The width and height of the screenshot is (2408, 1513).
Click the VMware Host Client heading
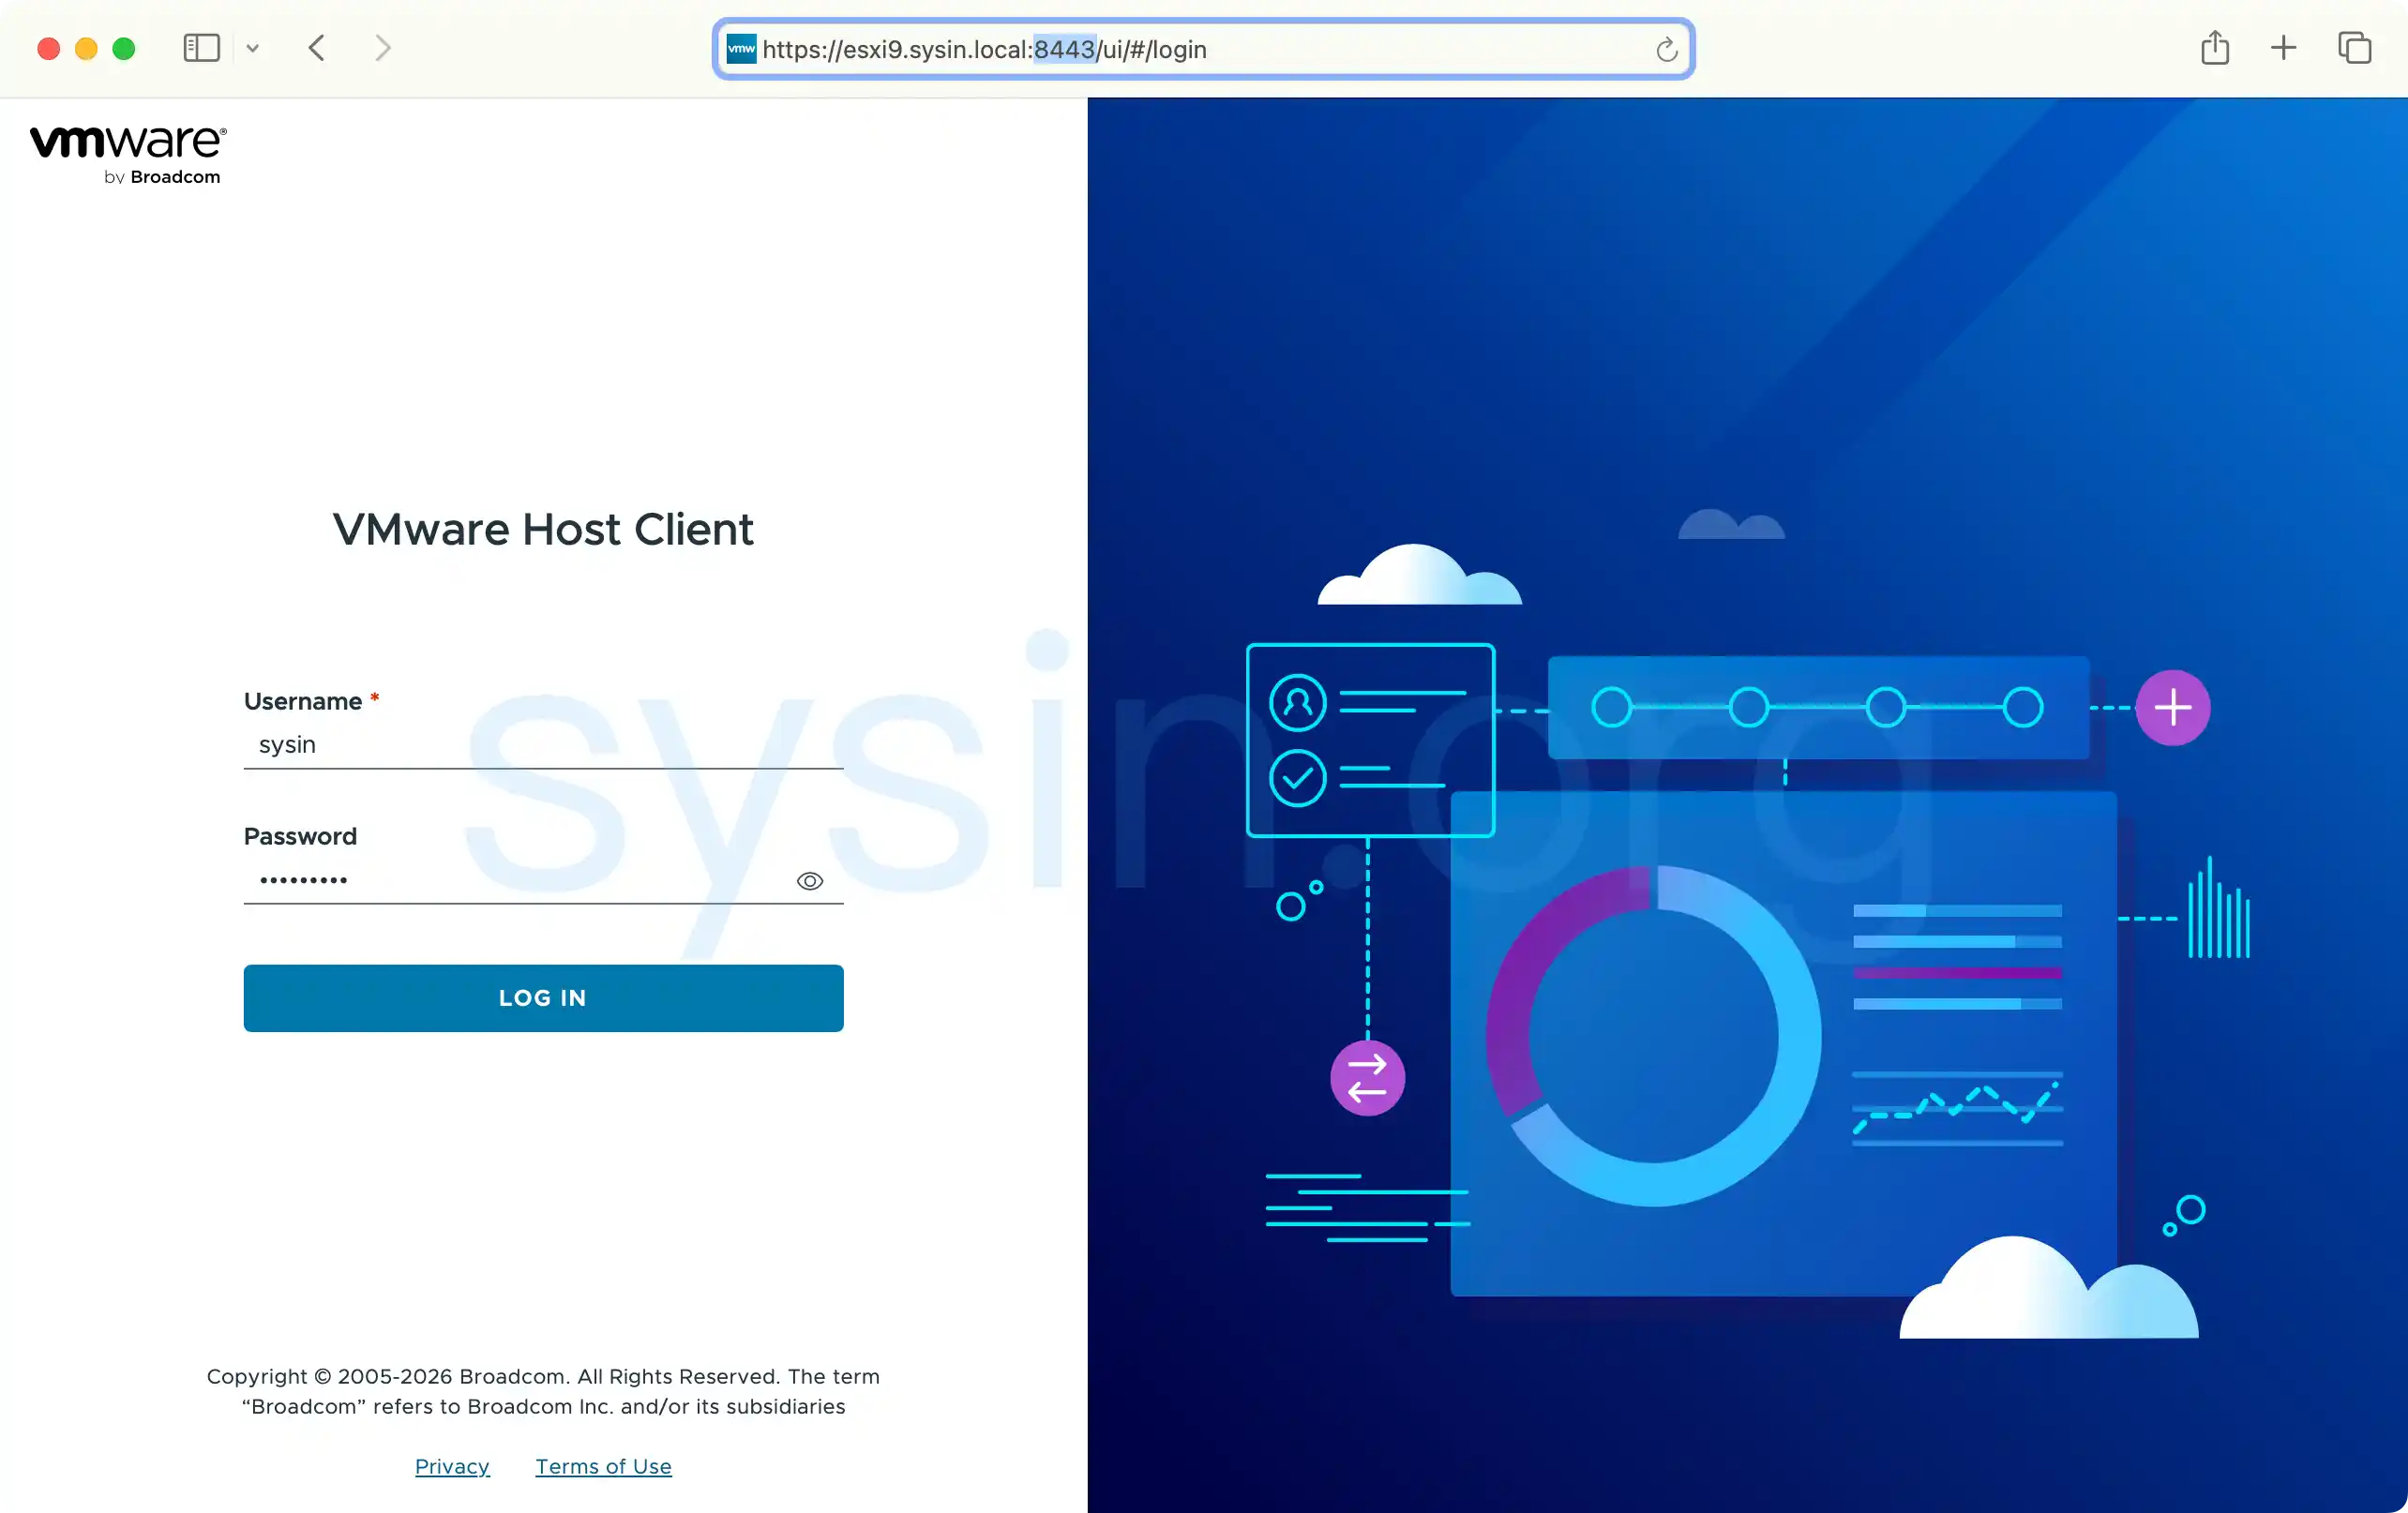coord(543,529)
